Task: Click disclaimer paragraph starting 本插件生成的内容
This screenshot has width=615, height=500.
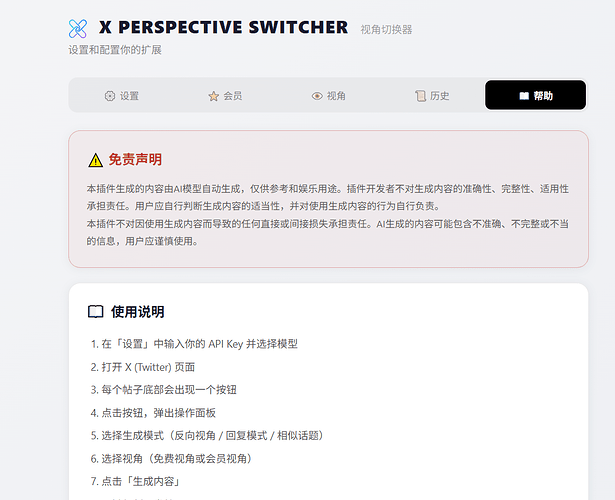Action: coord(328,197)
